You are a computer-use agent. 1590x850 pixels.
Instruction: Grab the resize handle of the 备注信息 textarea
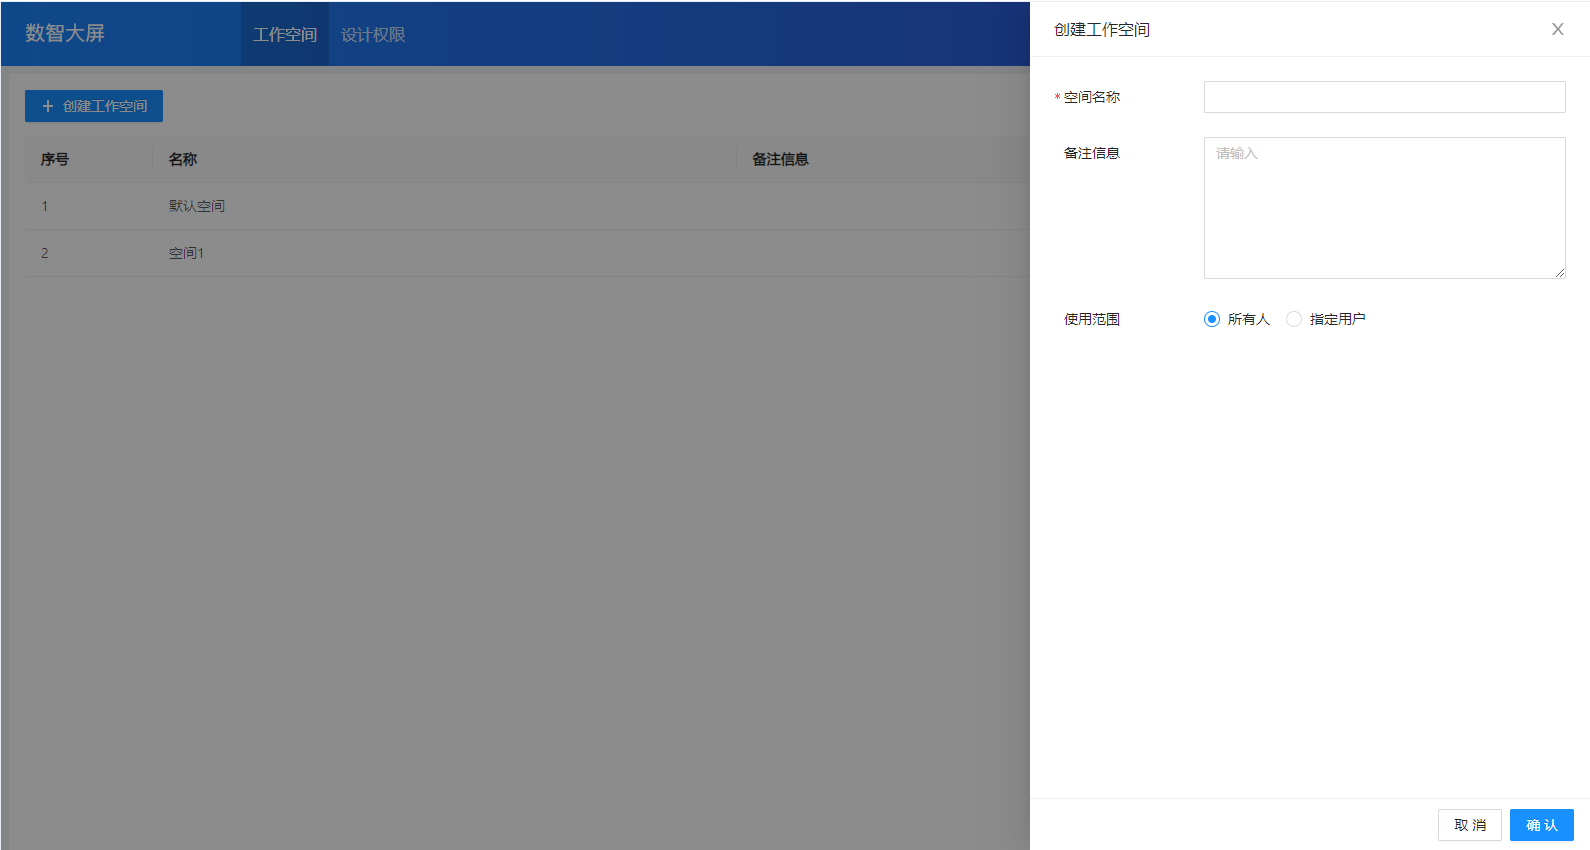[1559, 272]
